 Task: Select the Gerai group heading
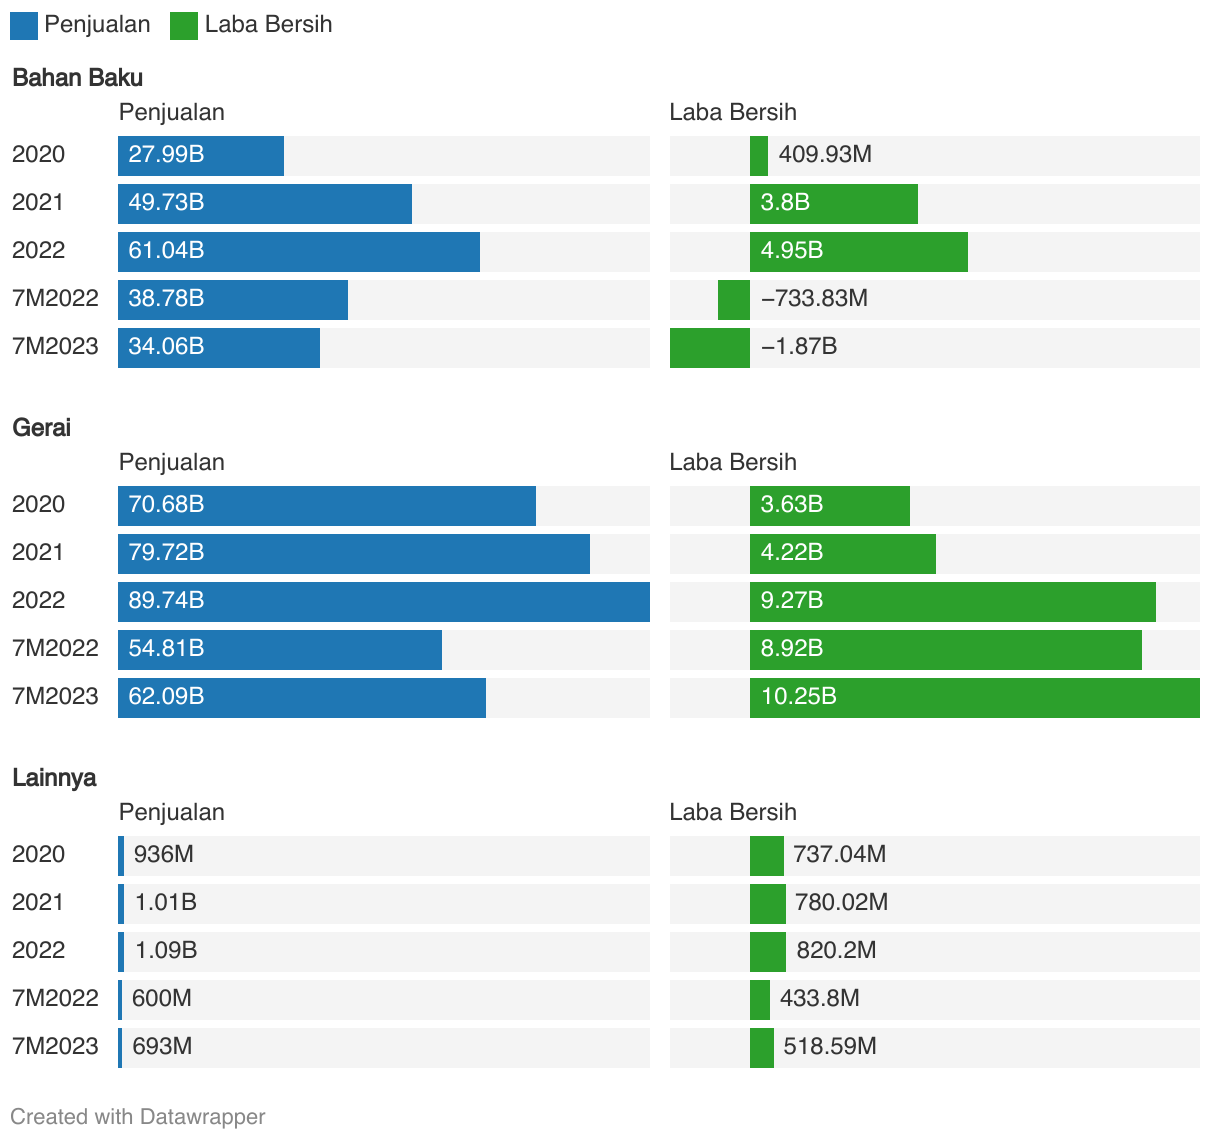coord(41,428)
